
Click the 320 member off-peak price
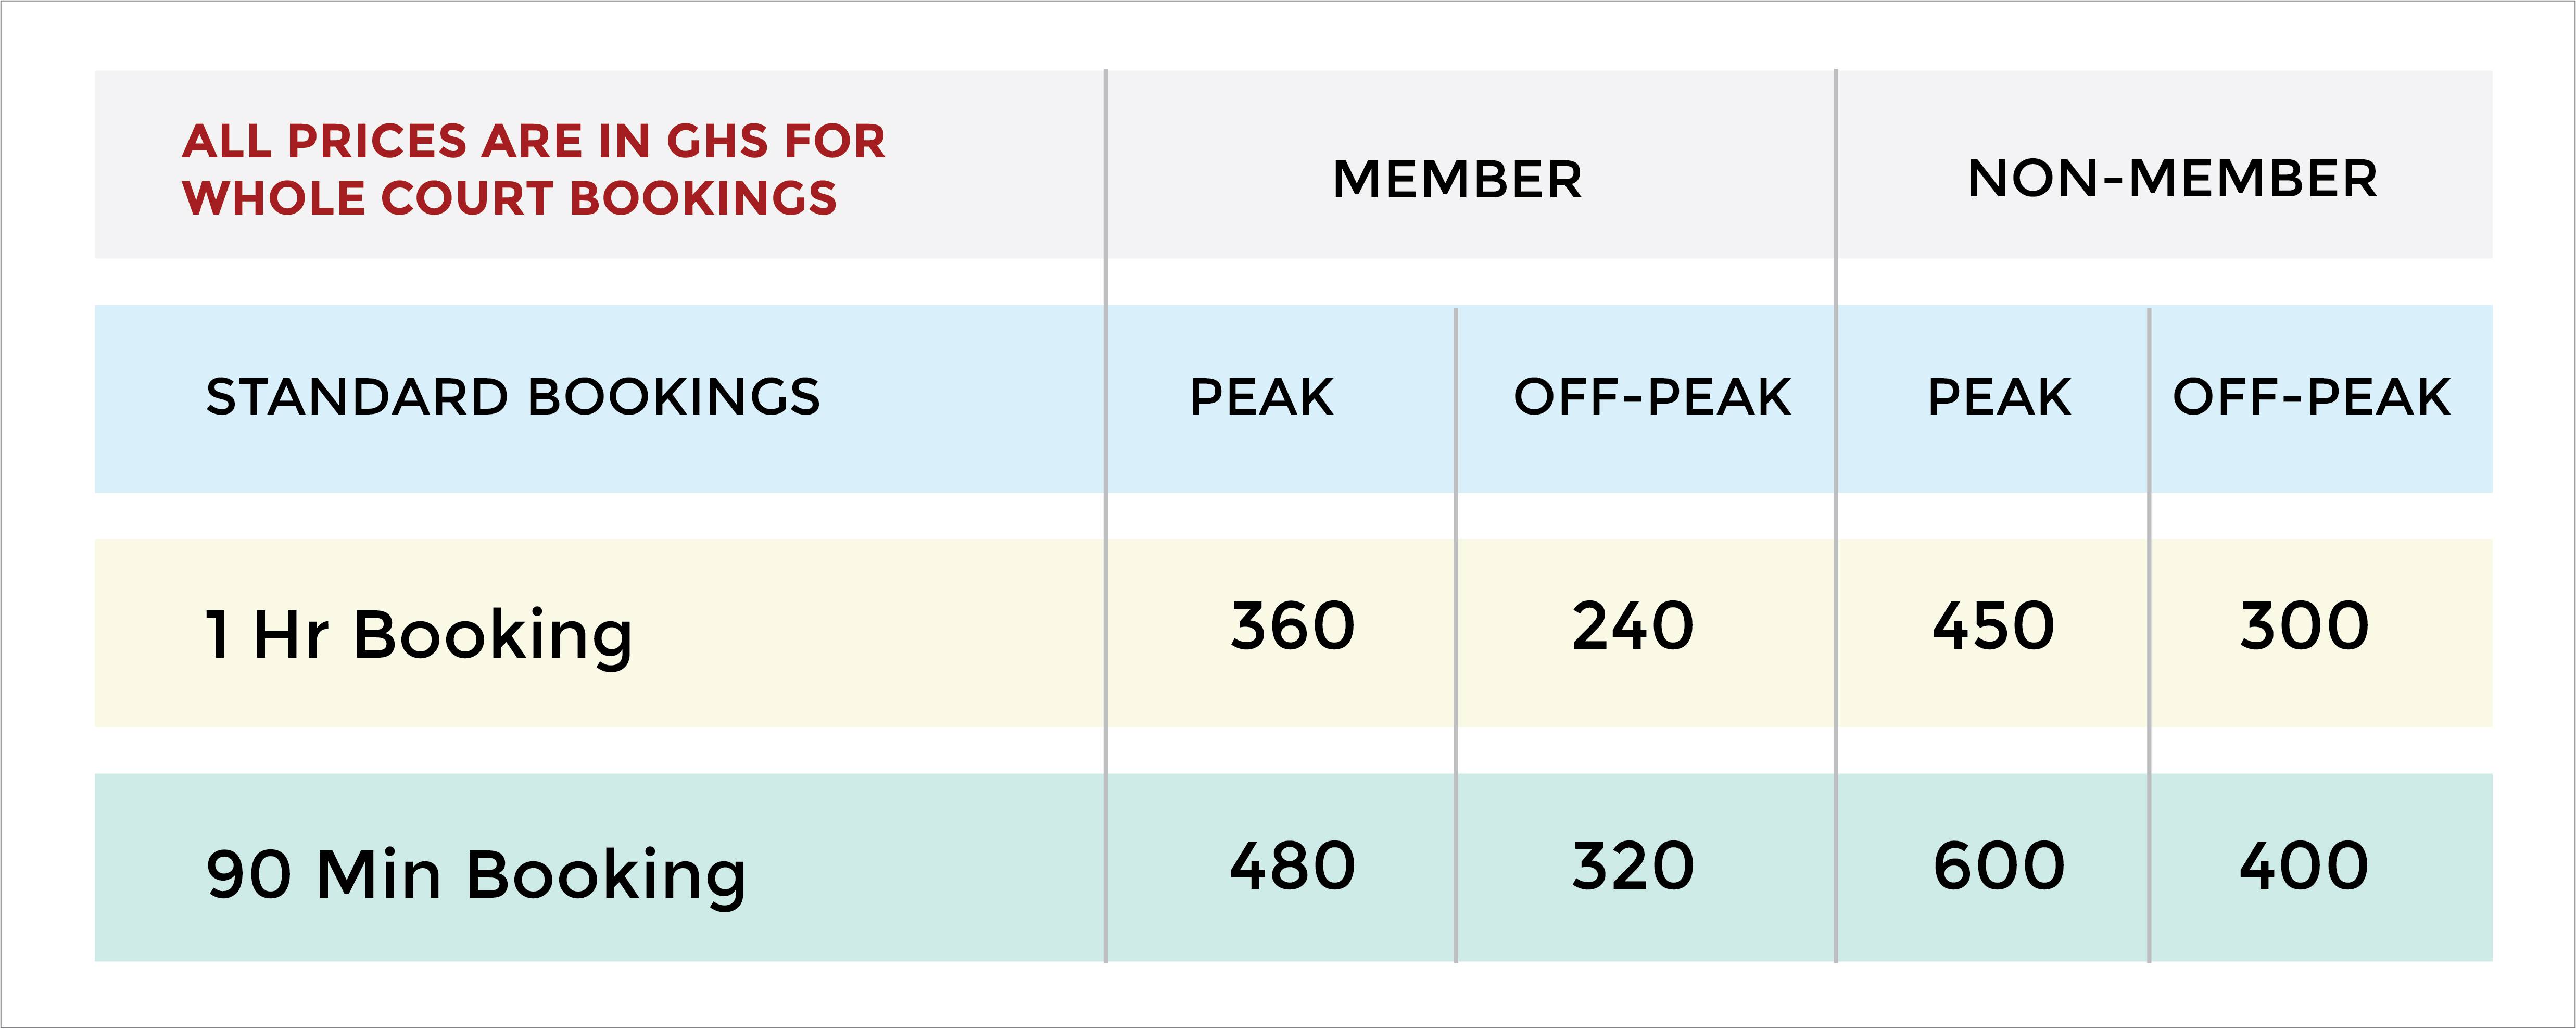(1633, 866)
